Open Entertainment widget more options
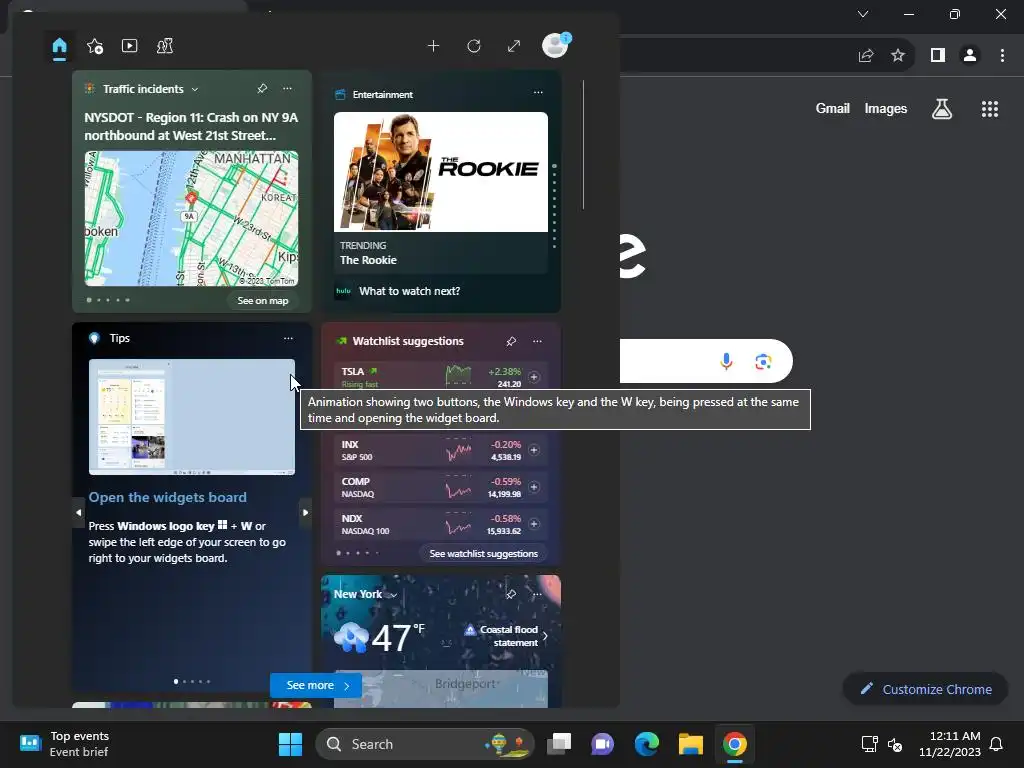 (538, 92)
